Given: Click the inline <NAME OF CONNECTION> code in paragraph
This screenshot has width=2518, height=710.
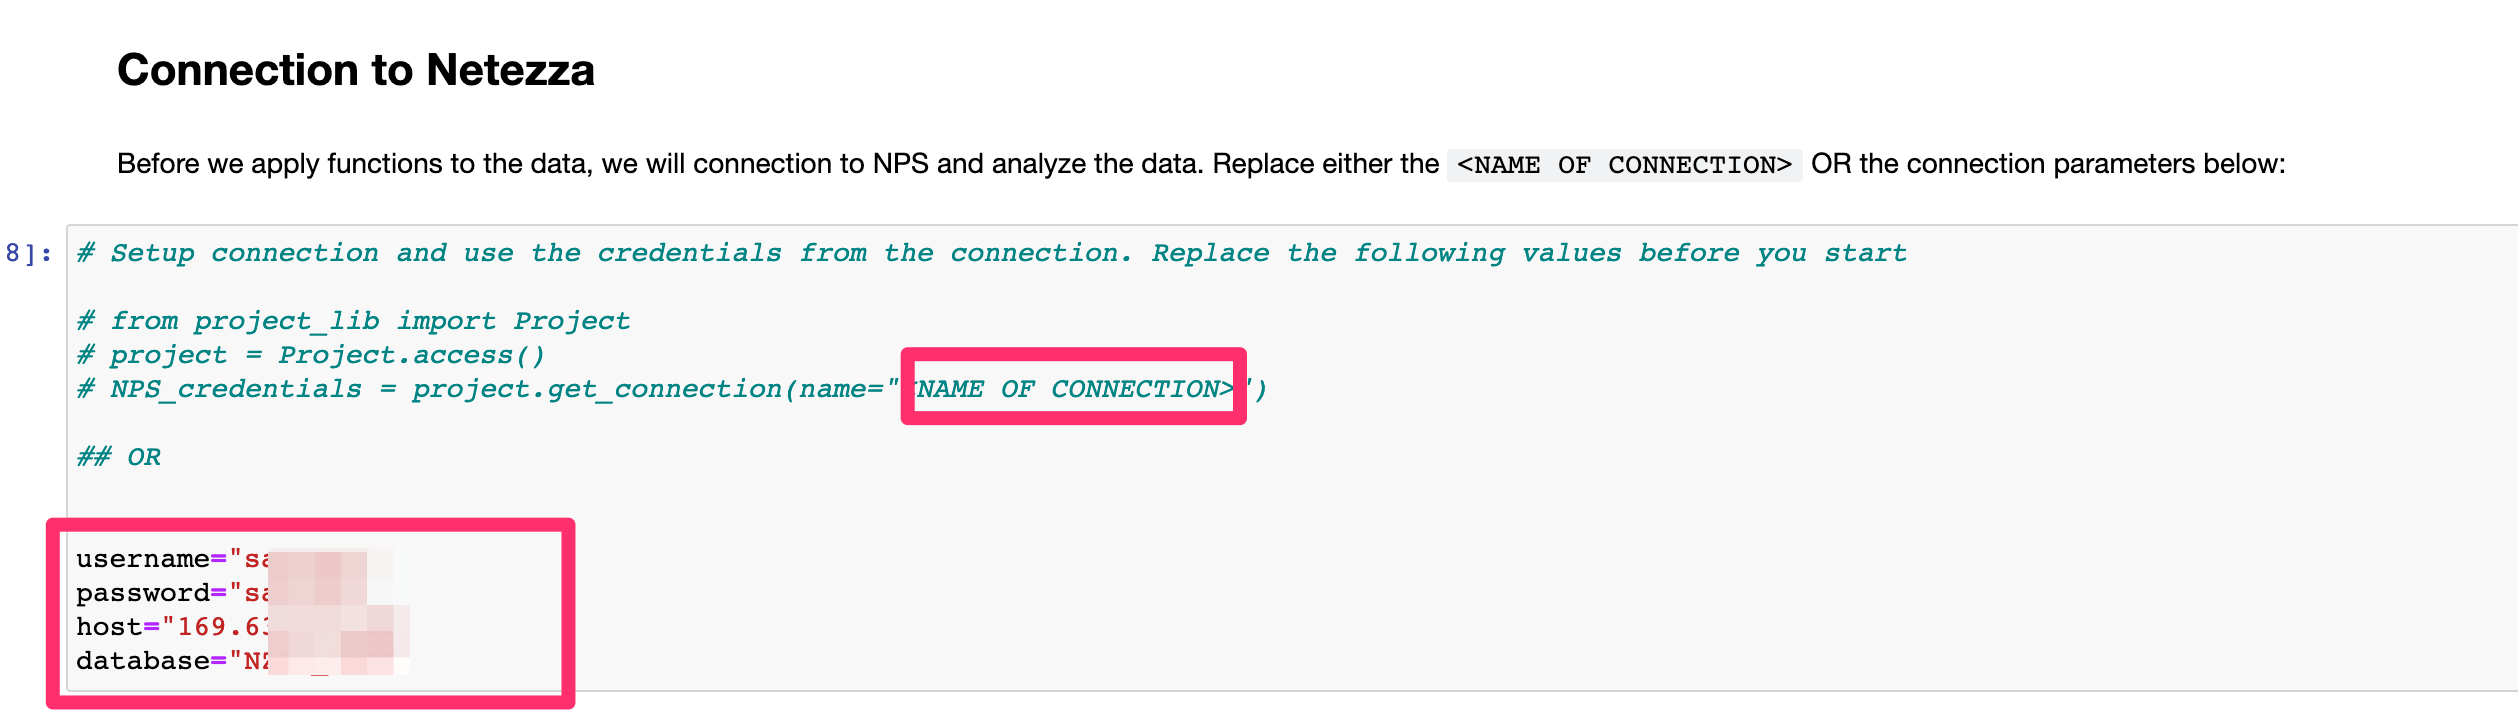Looking at the screenshot, I should click(1624, 165).
